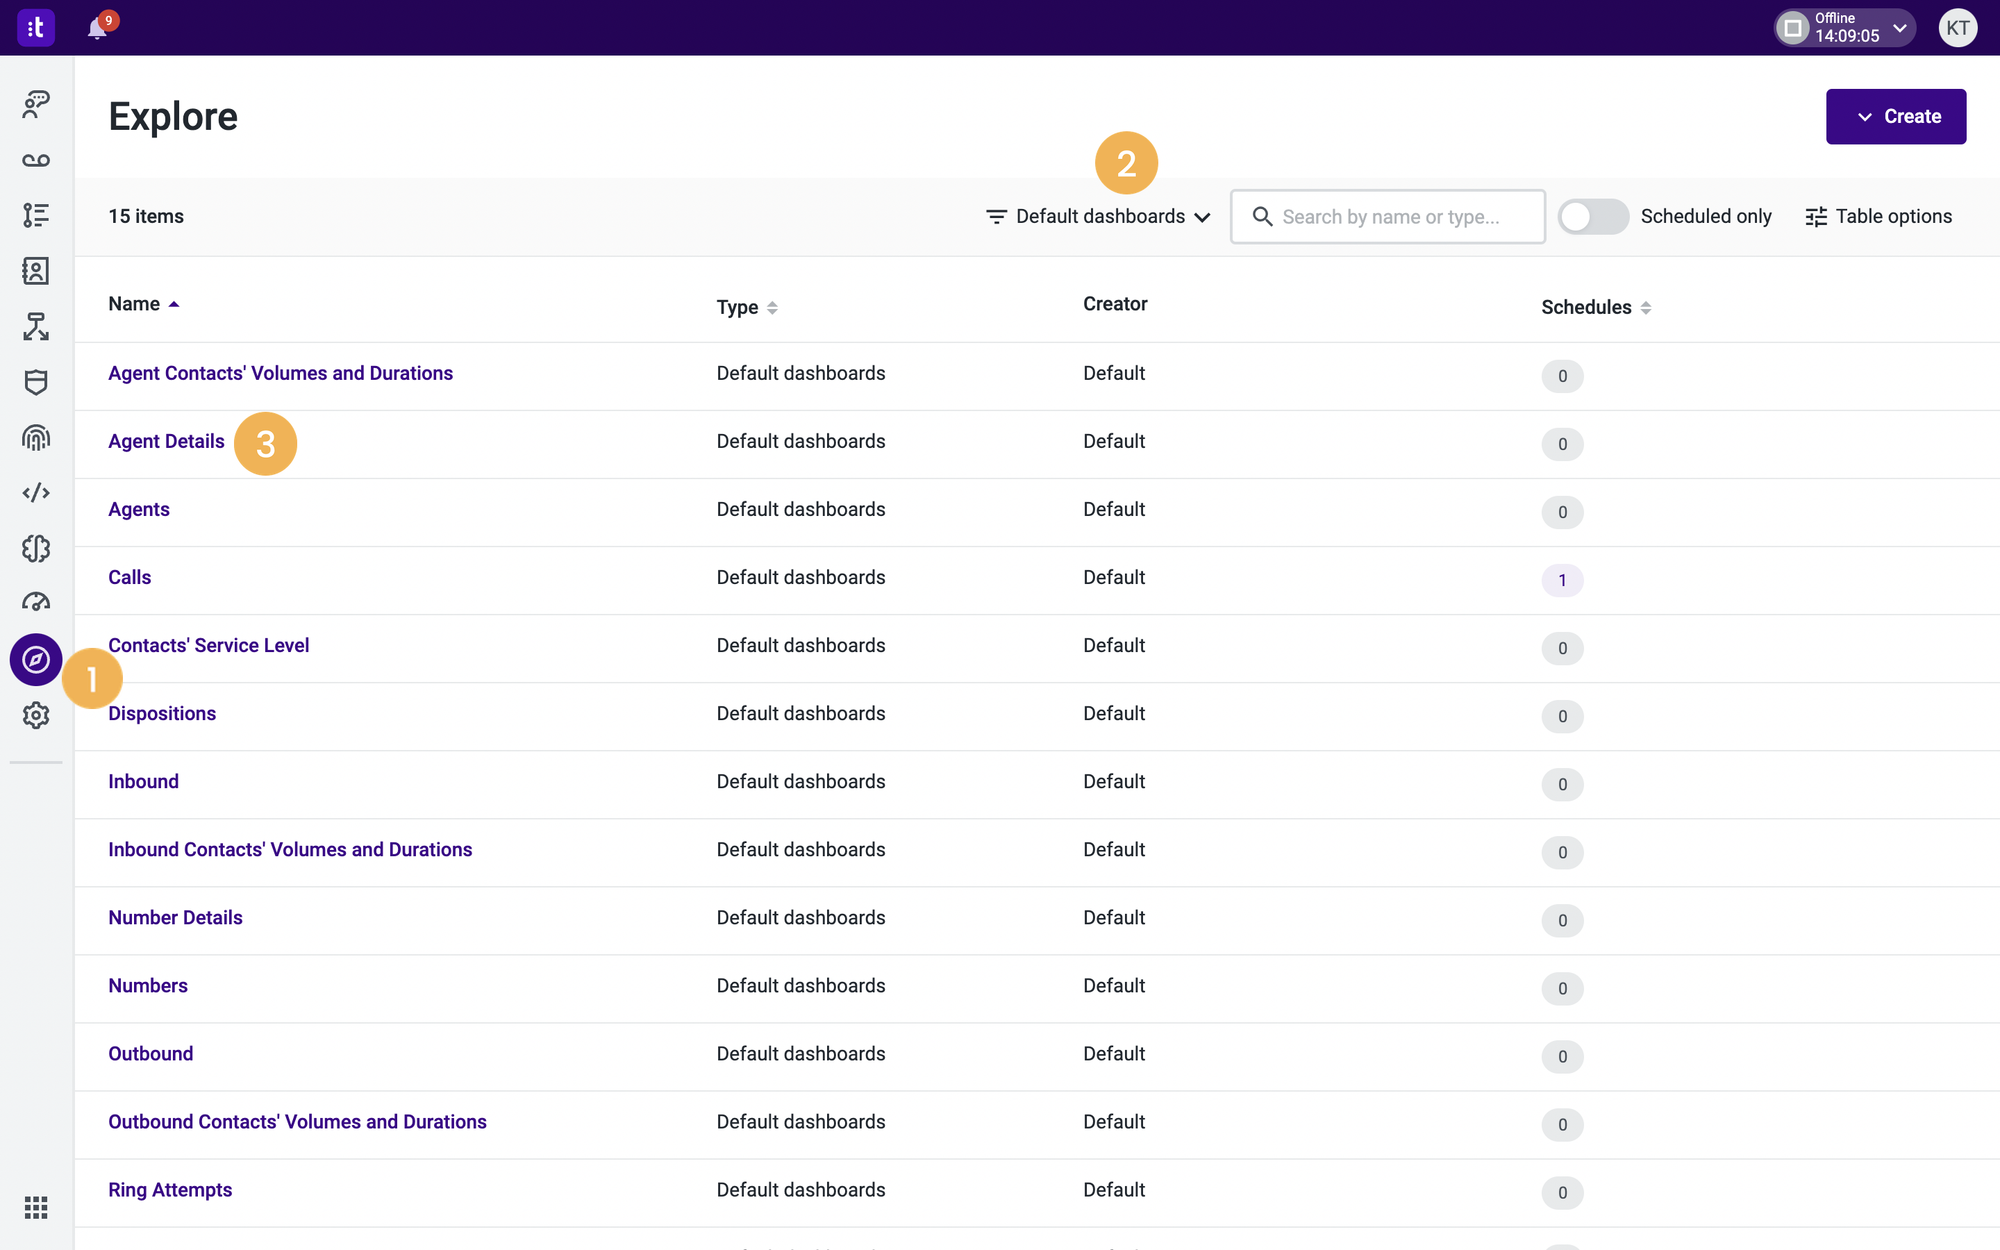Open the Inbound dashboard link
Viewport: 2000px width, 1250px height.
(143, 781)
